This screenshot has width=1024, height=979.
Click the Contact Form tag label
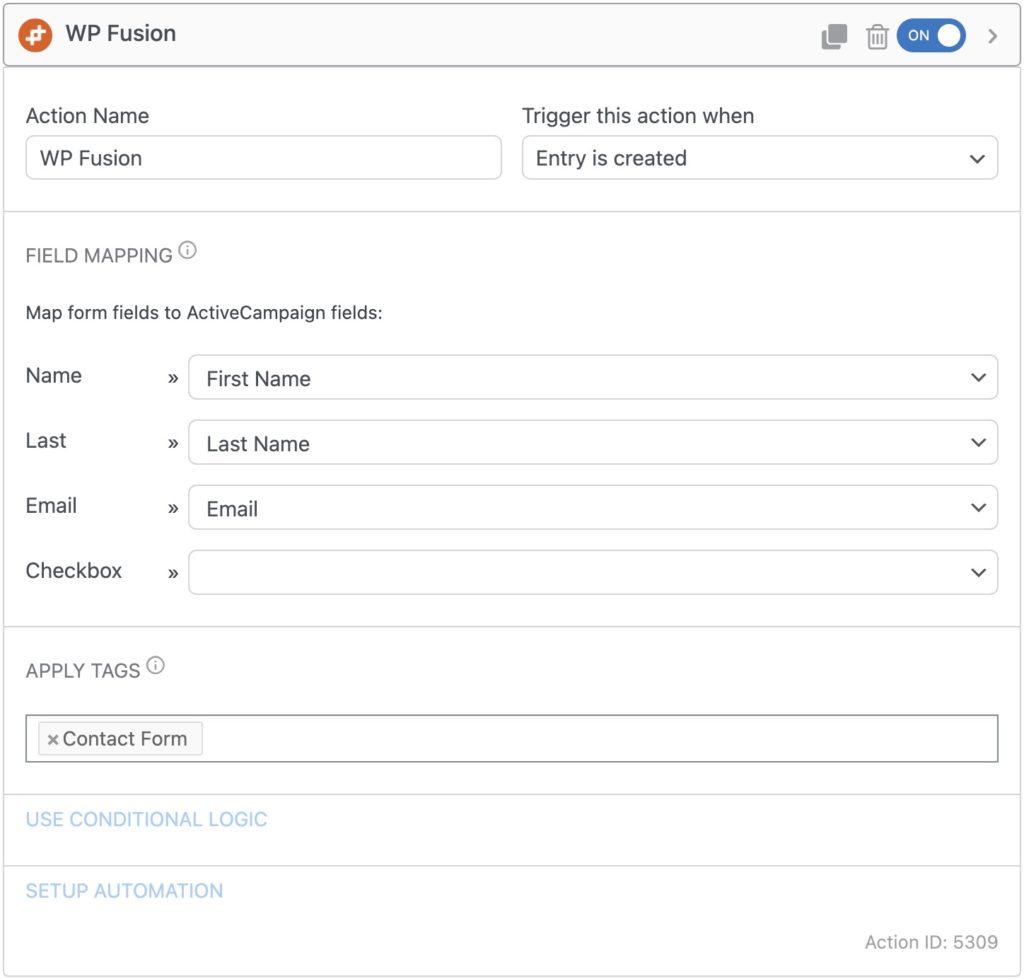125,739
